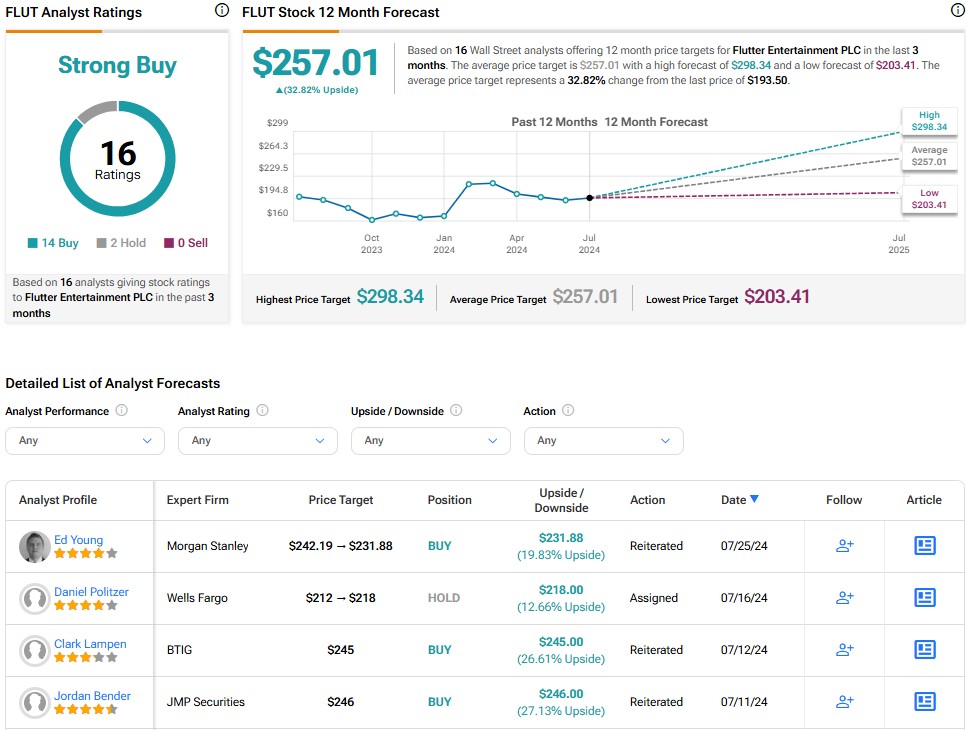The height and width of the screenshot is (730, 966).
Task: Follow Jordan Bender of JMP Securities
Action: coord(844,702)
